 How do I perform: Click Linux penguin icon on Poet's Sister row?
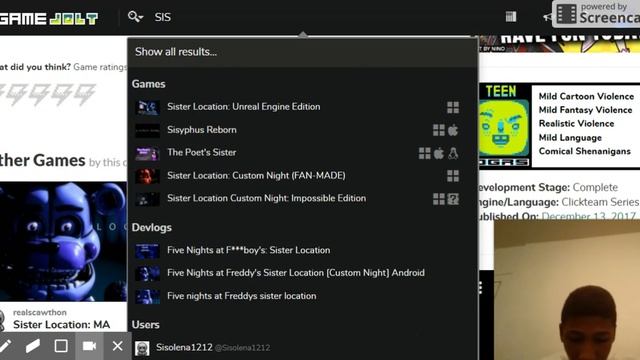point(453,153)
